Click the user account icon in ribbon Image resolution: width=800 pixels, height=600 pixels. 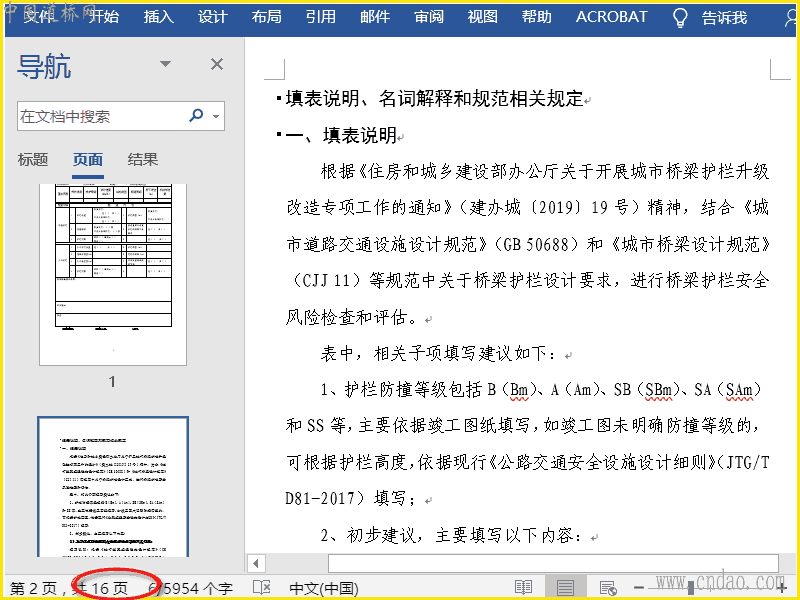790,18
